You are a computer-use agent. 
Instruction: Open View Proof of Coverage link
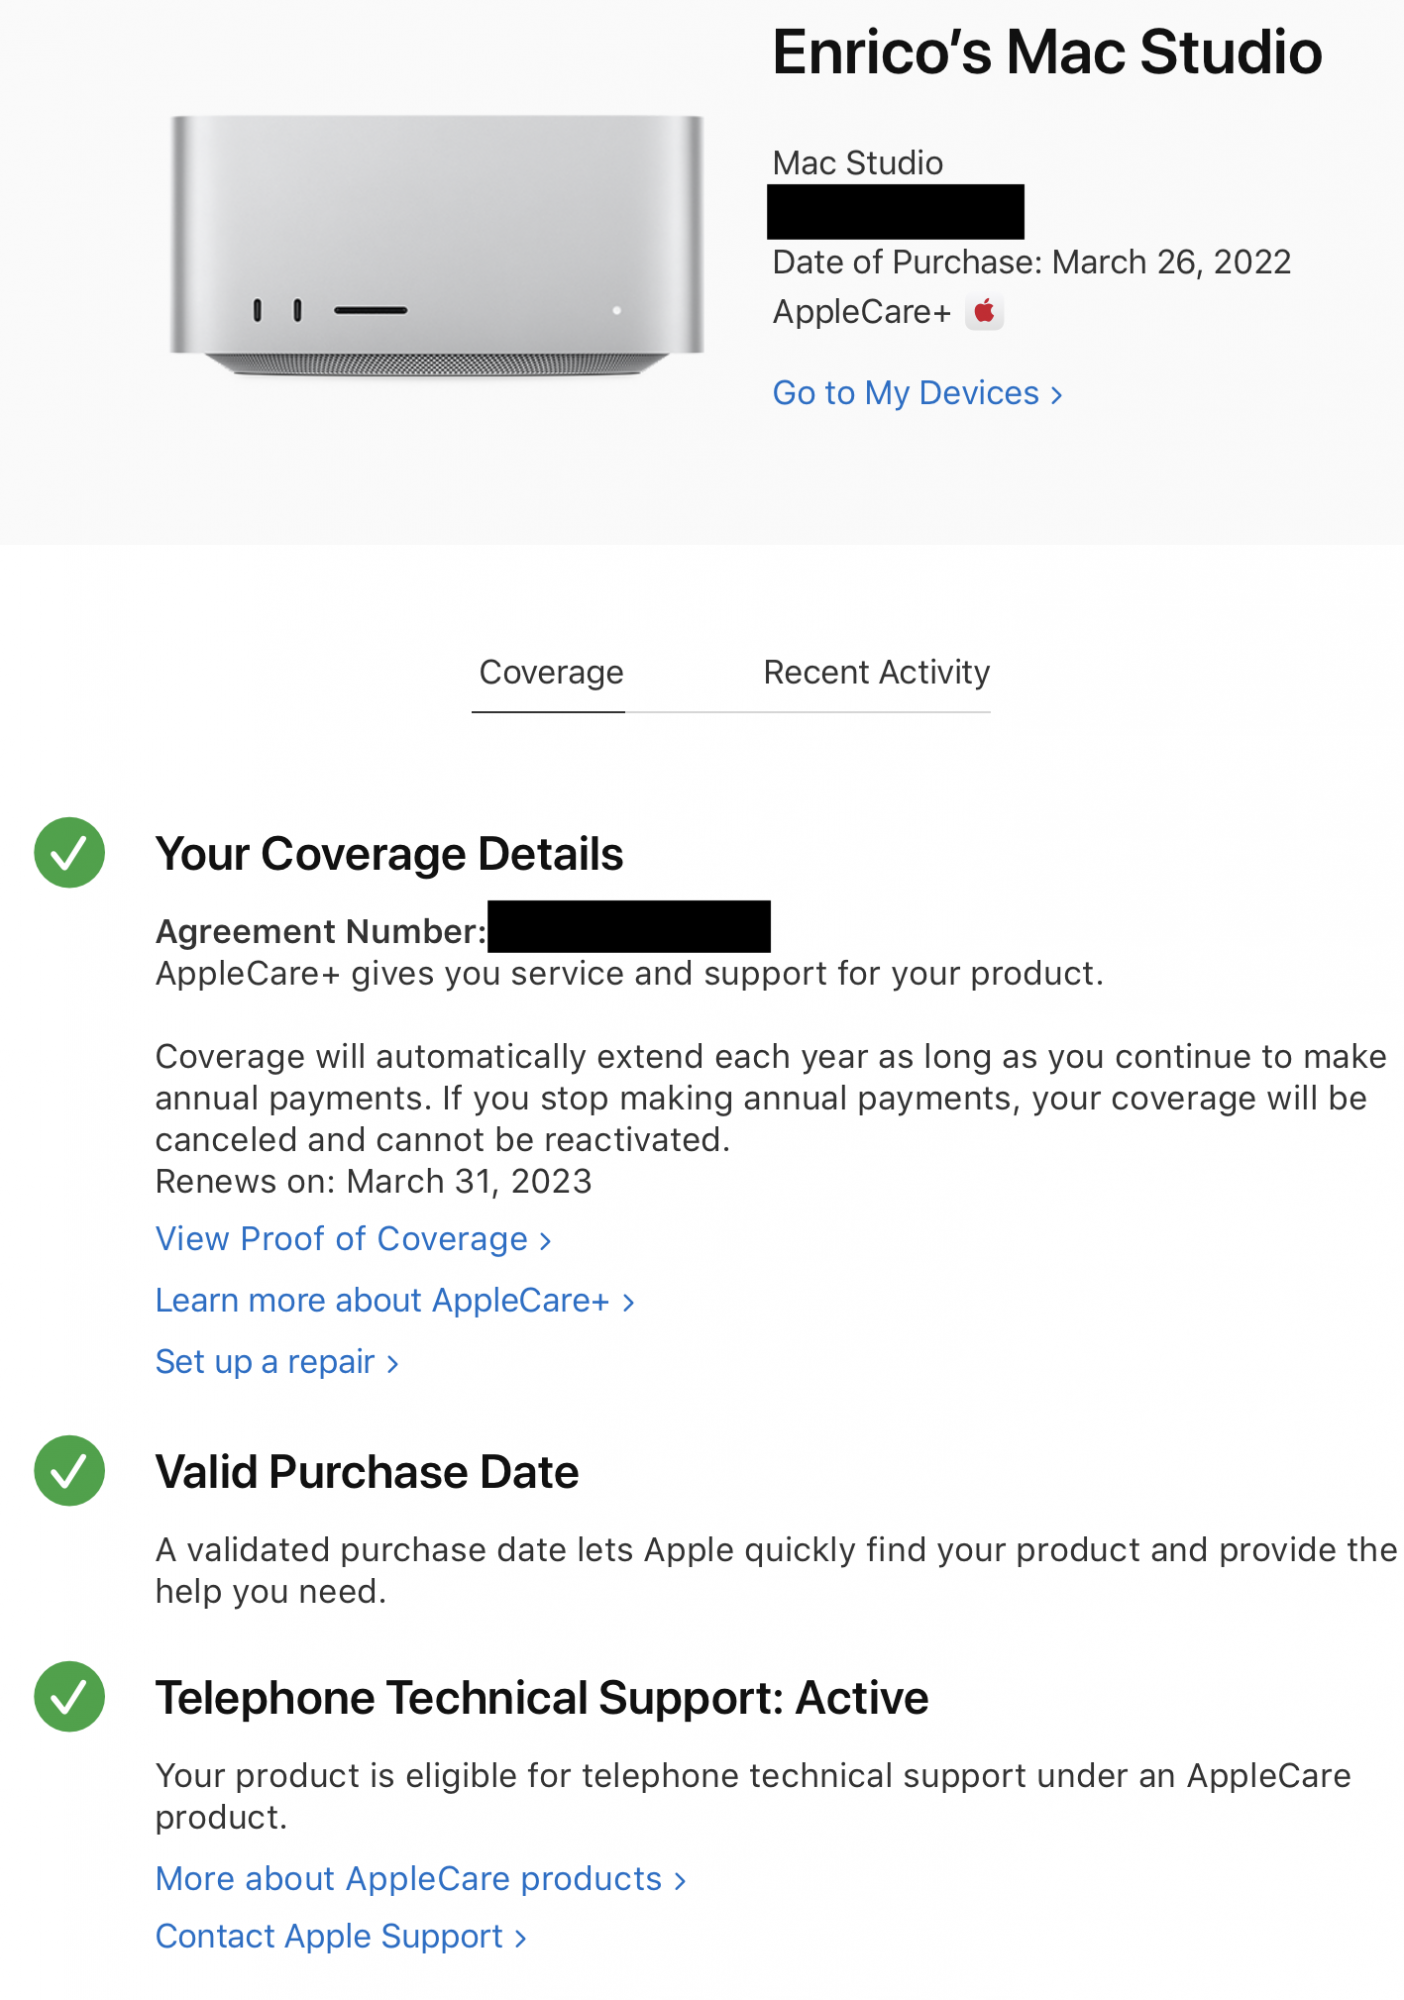coord(353,1239)
